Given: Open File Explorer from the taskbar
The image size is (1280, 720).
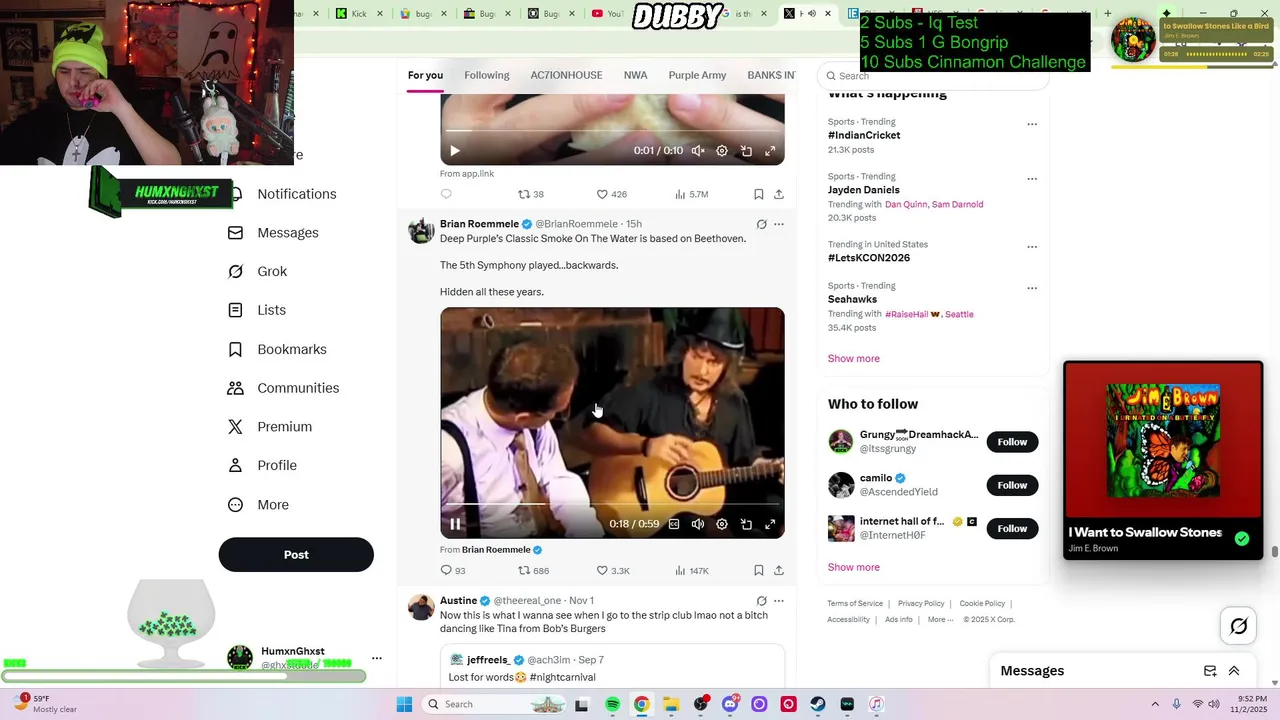Looking at the screenshot, I should pyautogui.click(x=671, y=704).
